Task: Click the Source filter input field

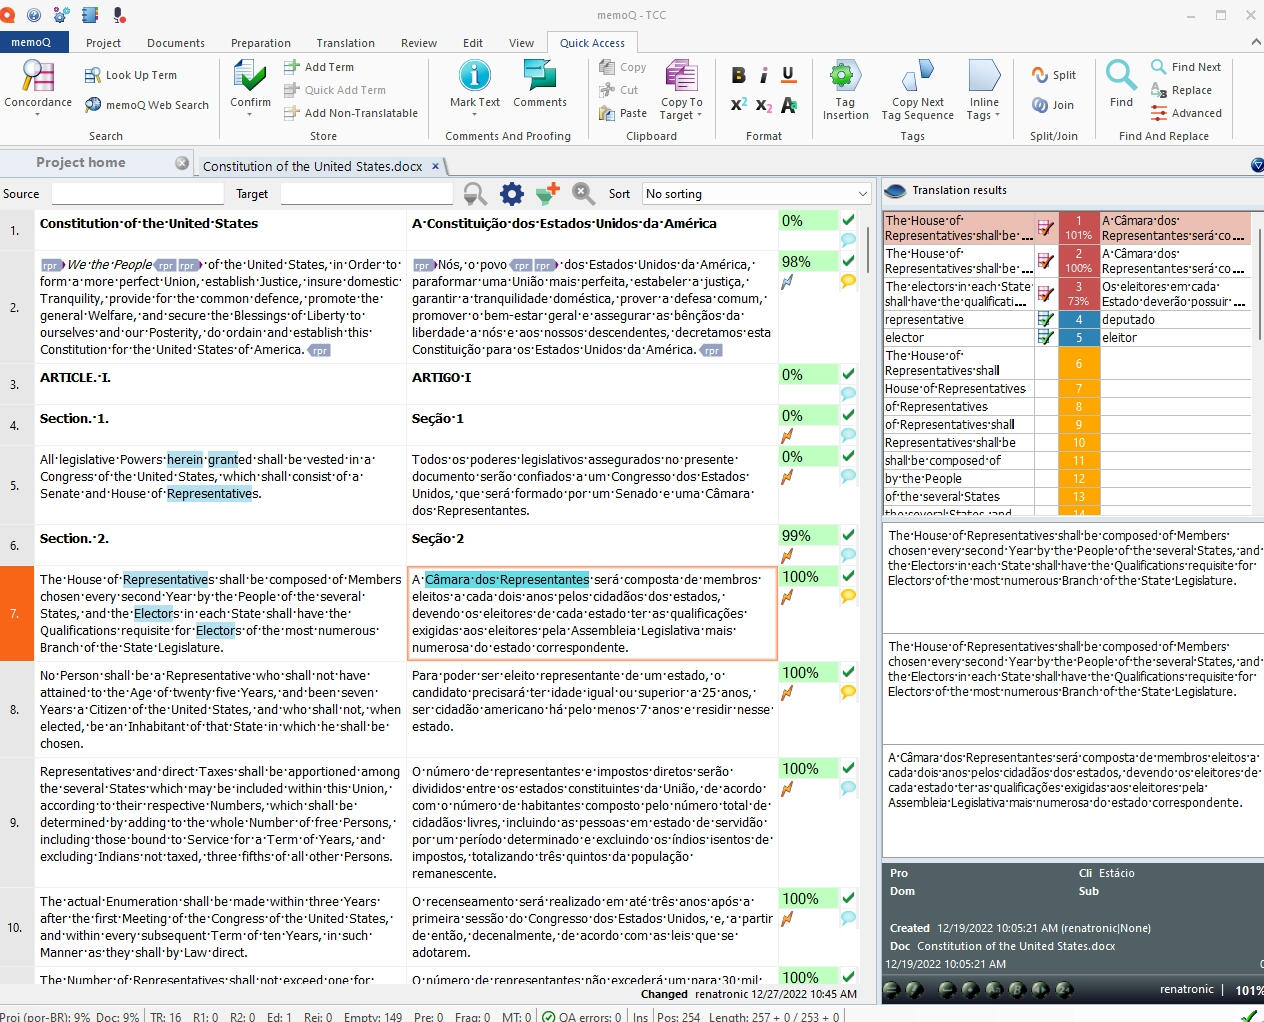Action: click(137, 194)
